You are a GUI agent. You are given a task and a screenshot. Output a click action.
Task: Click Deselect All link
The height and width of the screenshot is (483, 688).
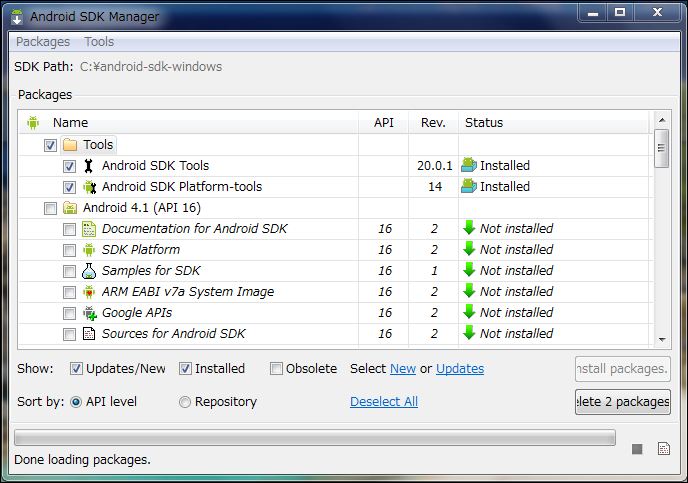tap(384, 401)
